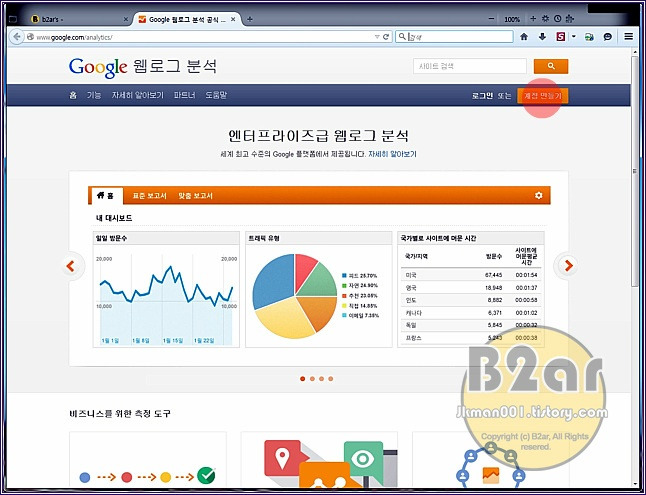Select the third carousel dot
The width and height of the screenshot is (646, 495).
(x=321, y=379)
